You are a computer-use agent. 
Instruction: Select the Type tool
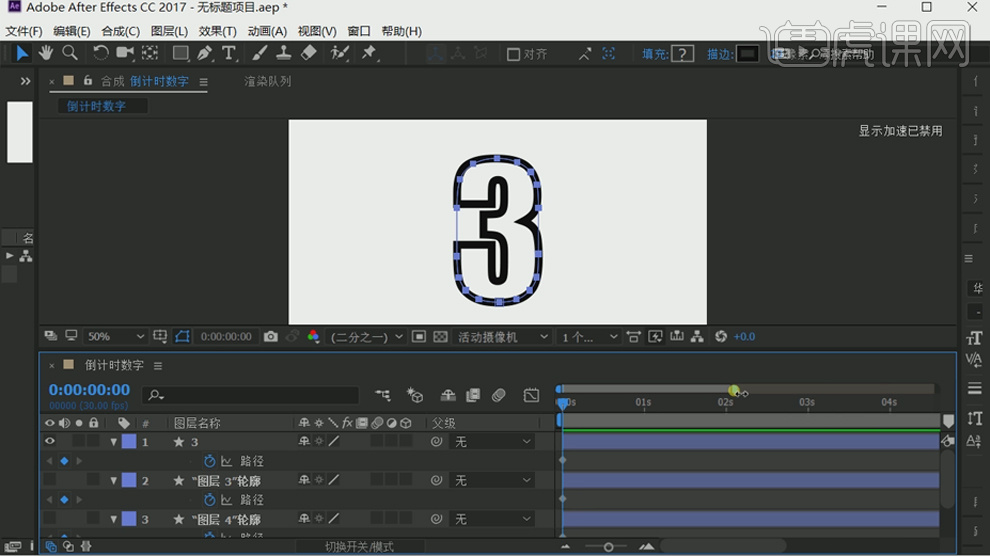click(x=229, y=53)
